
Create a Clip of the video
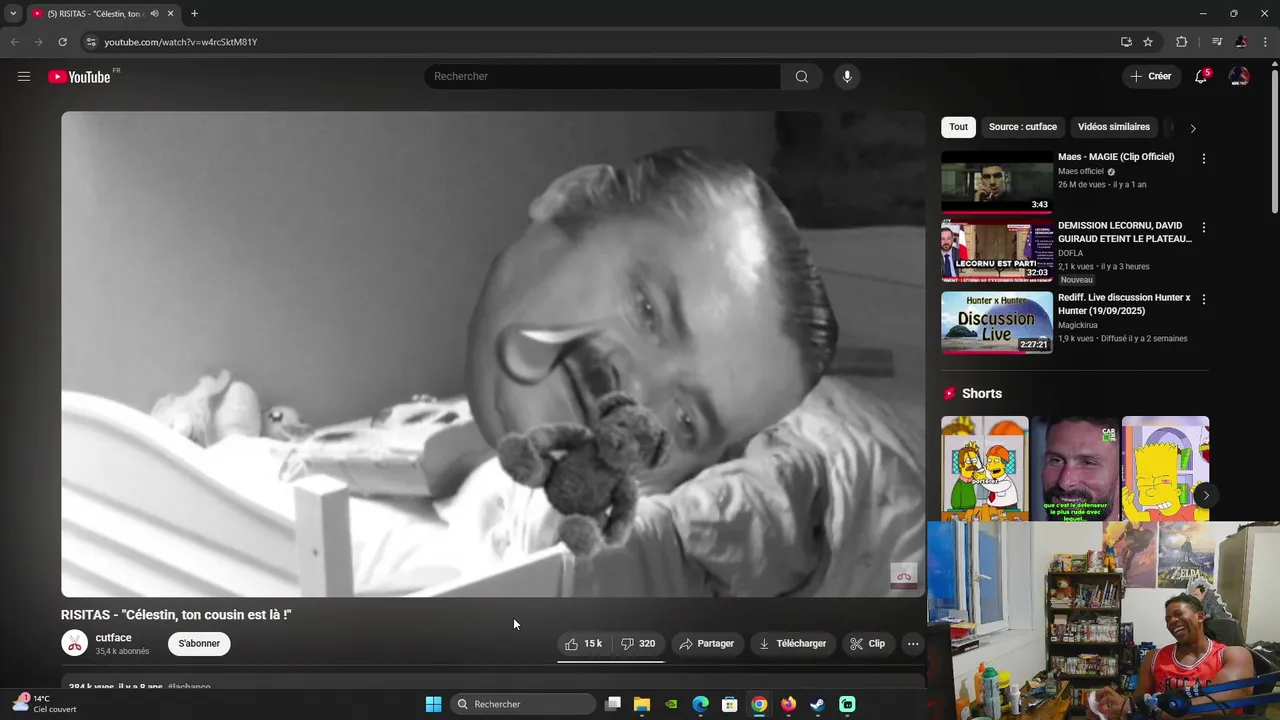coord(868,643)
